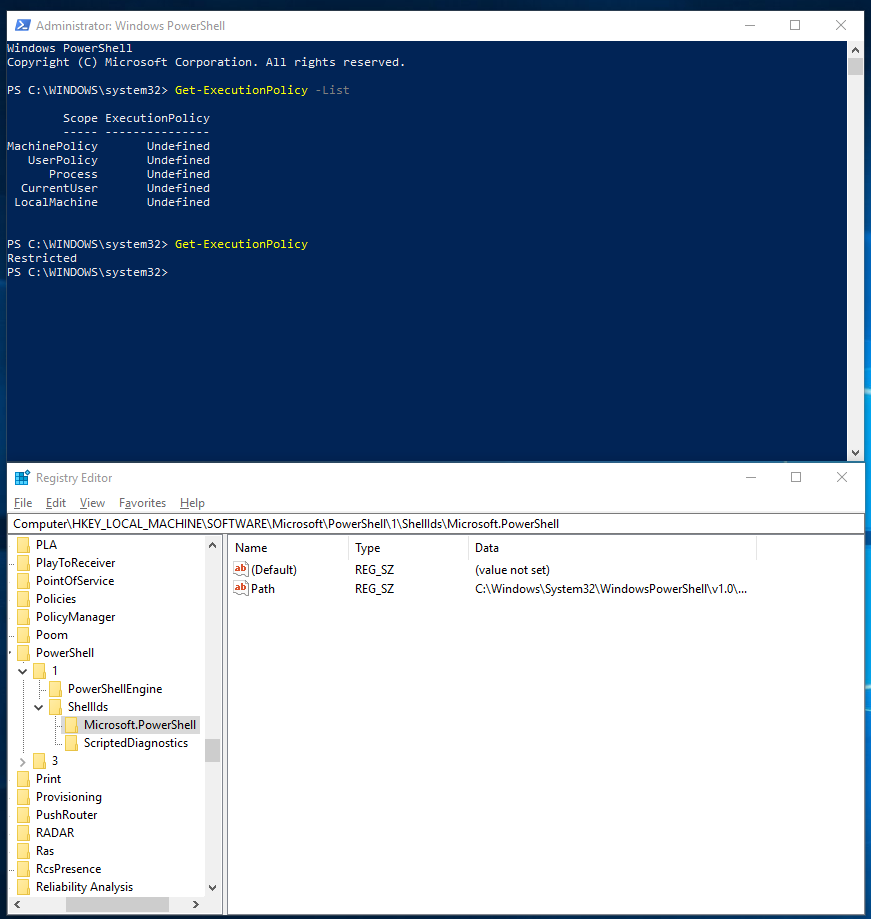Open the Favorites menu
This screenshot has height=919, width=871.
142,502
